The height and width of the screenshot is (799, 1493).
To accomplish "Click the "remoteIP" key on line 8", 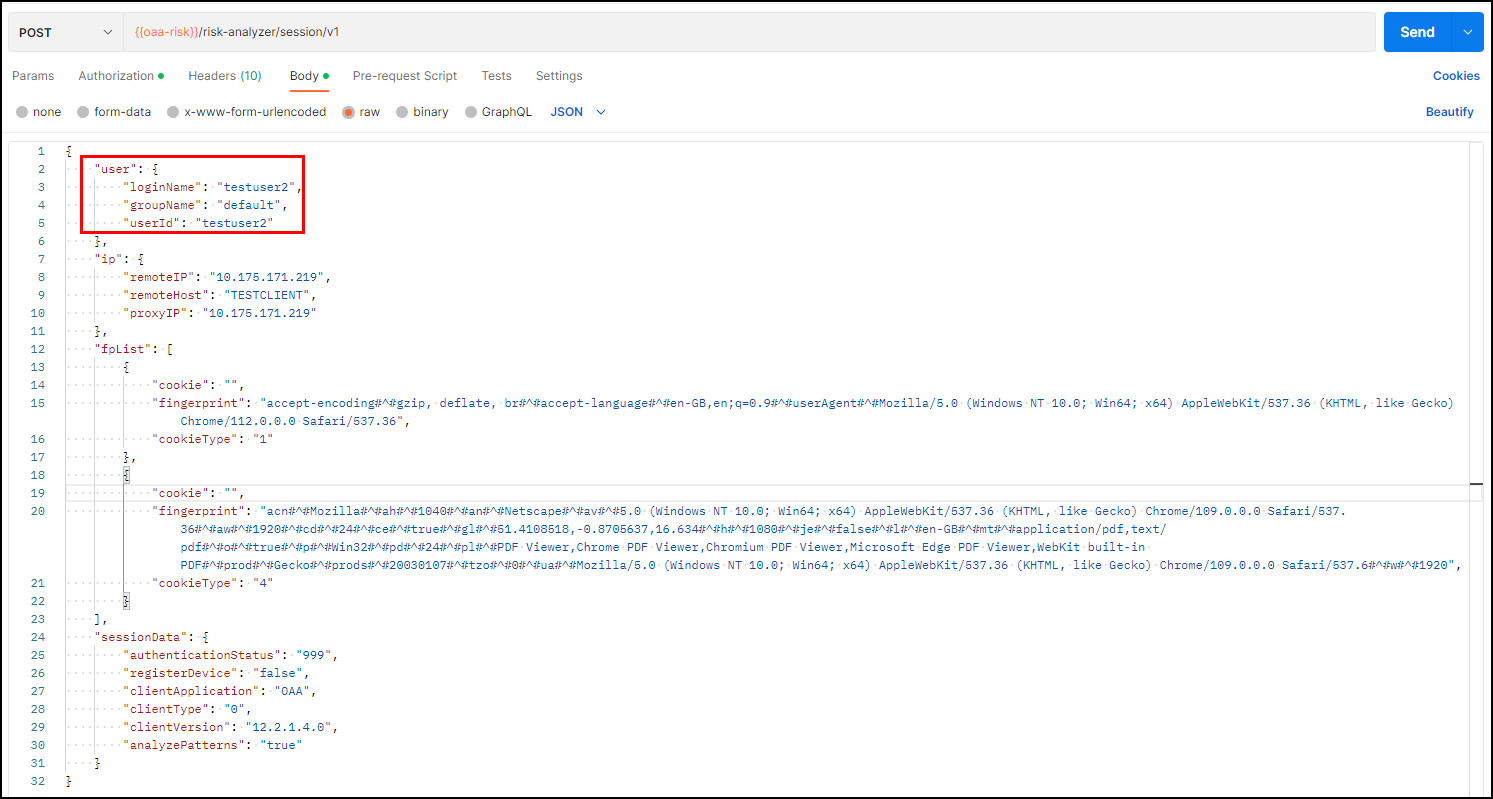I will 158,277.
